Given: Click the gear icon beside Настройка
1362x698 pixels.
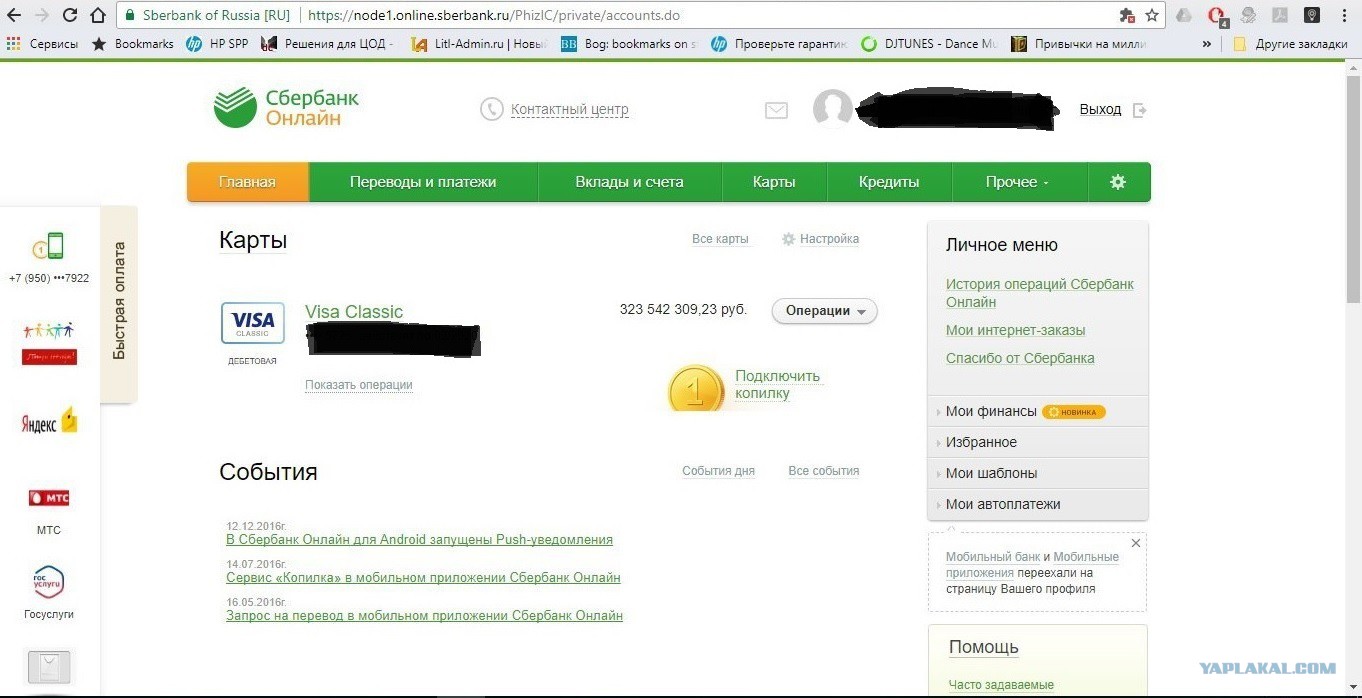Looking at the screenshot, I should 788,239.
